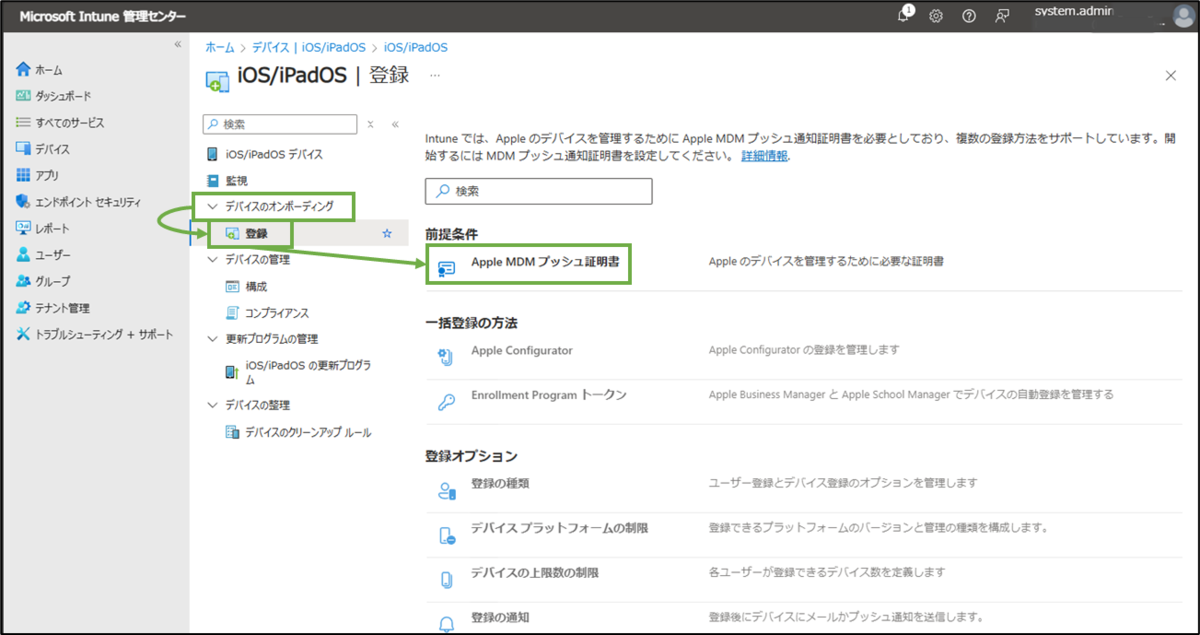This screenshot has width=1200, height=635.
Task: Open Enrollment Program トークン entry
Action: tap(549, 395)
